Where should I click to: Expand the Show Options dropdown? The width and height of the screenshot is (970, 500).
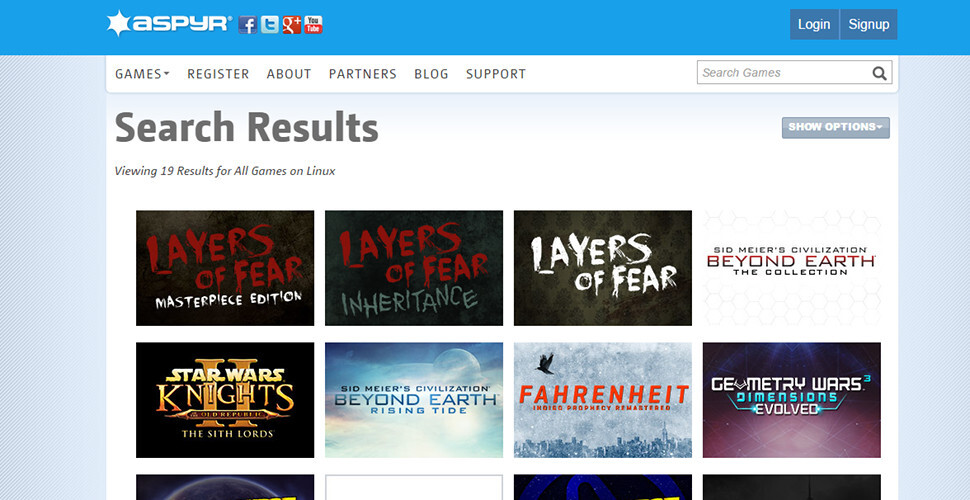pos(835,127)
